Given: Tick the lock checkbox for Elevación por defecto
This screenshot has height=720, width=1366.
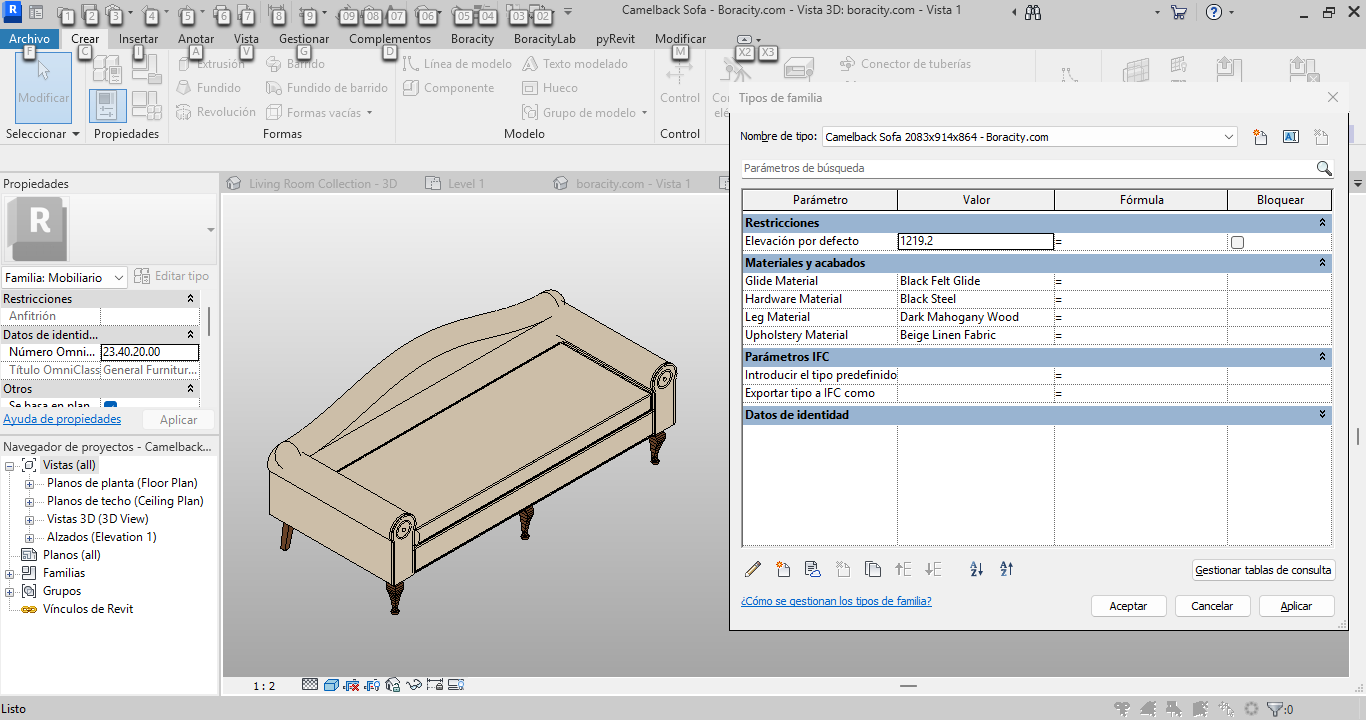Looking at the screenshot, I should tap(1237, 242).
